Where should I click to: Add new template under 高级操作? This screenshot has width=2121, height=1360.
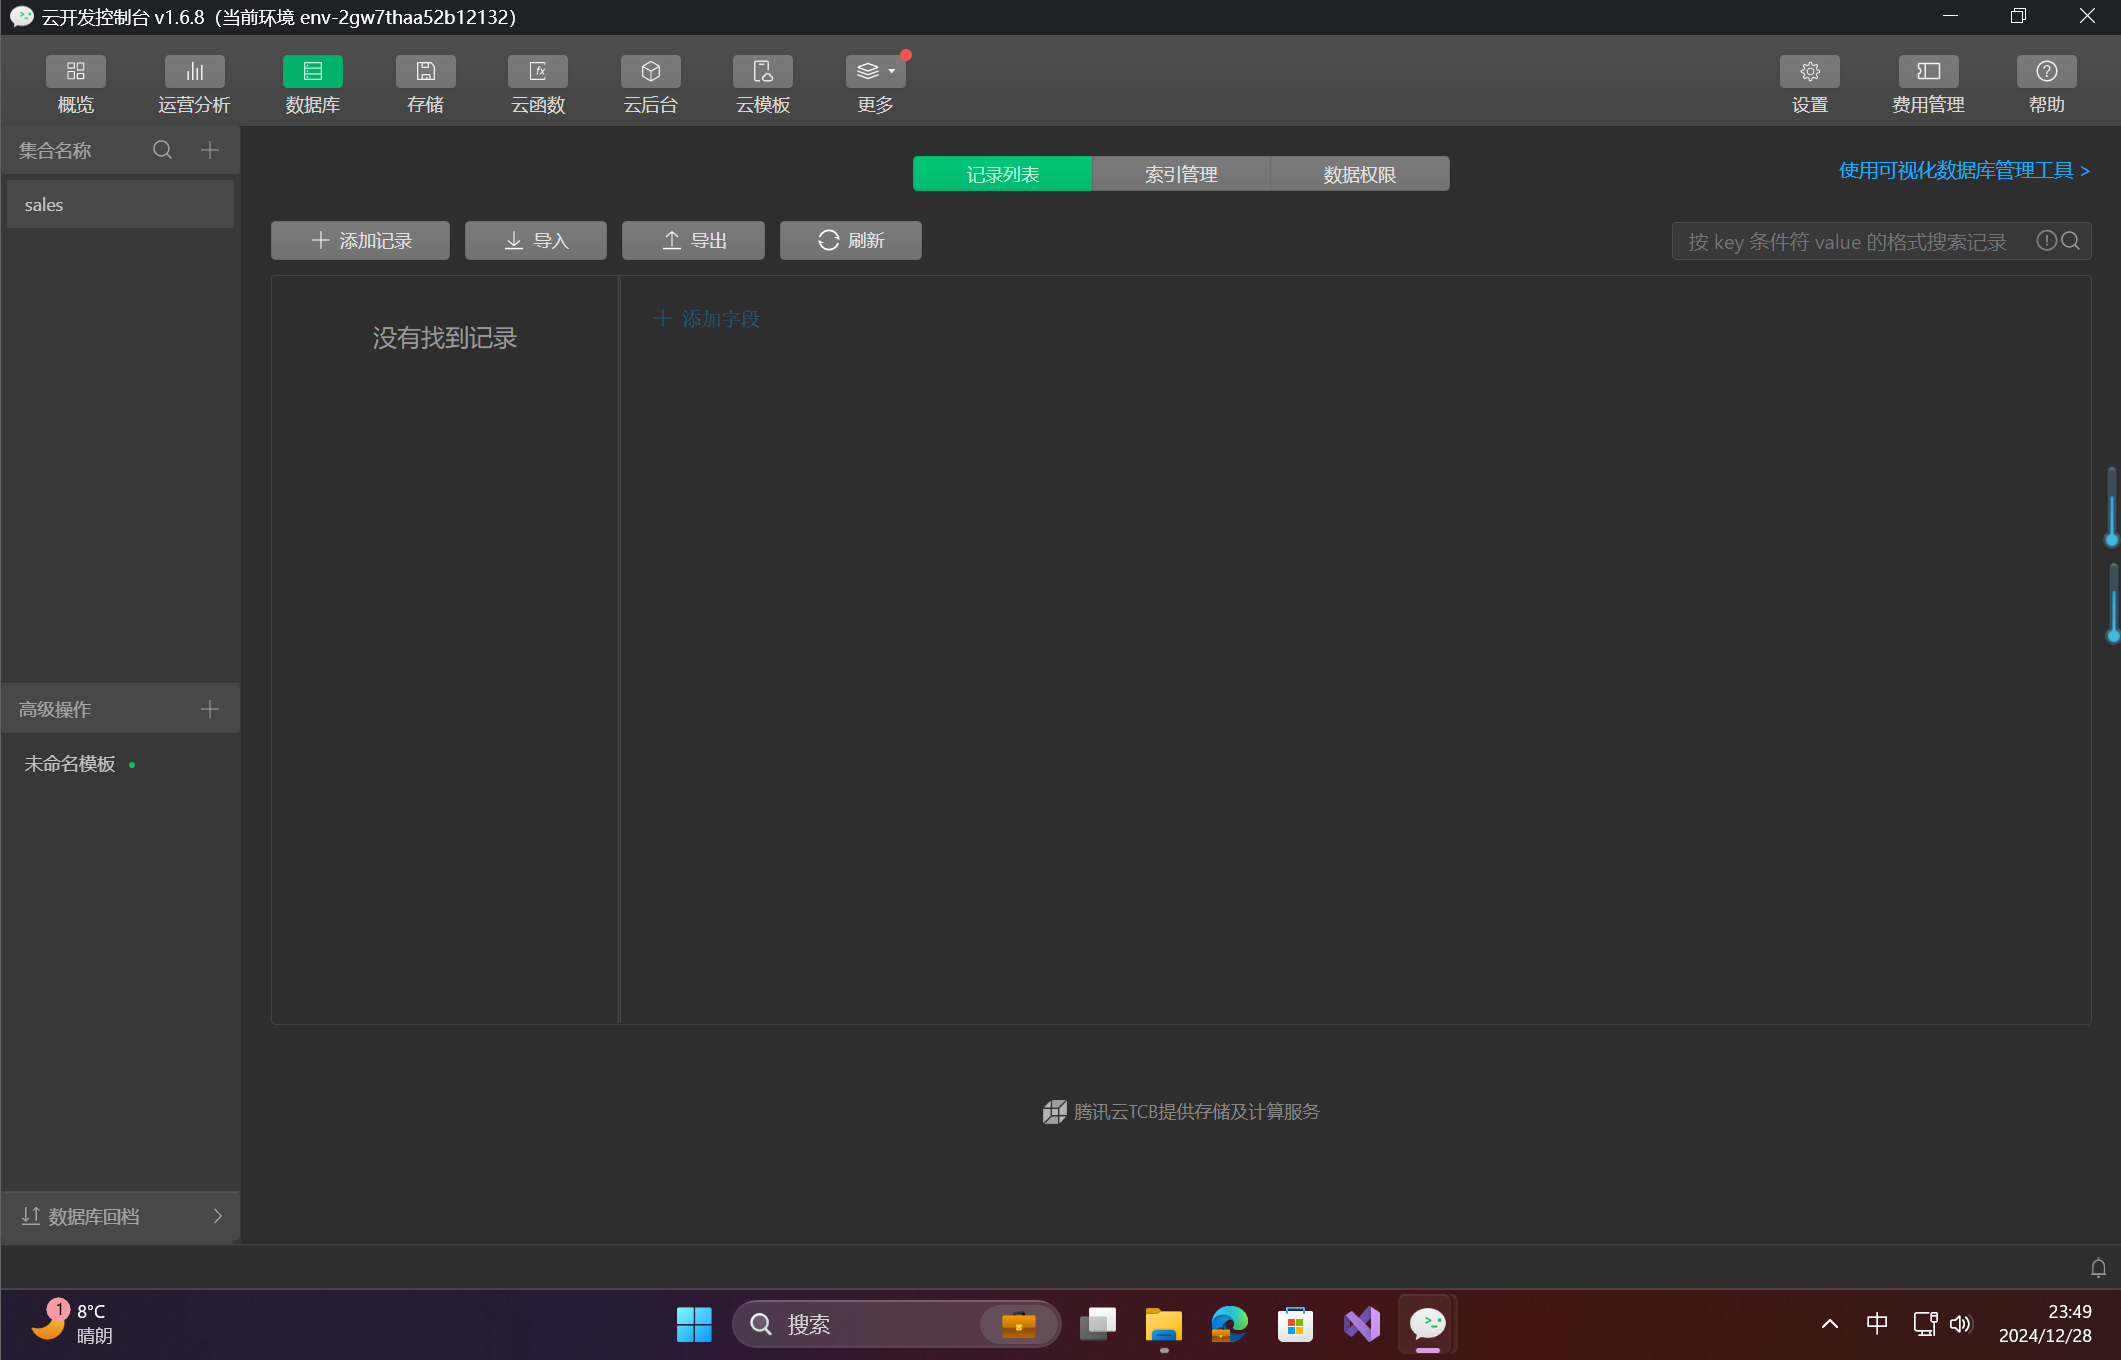click(x=210, y=709)
